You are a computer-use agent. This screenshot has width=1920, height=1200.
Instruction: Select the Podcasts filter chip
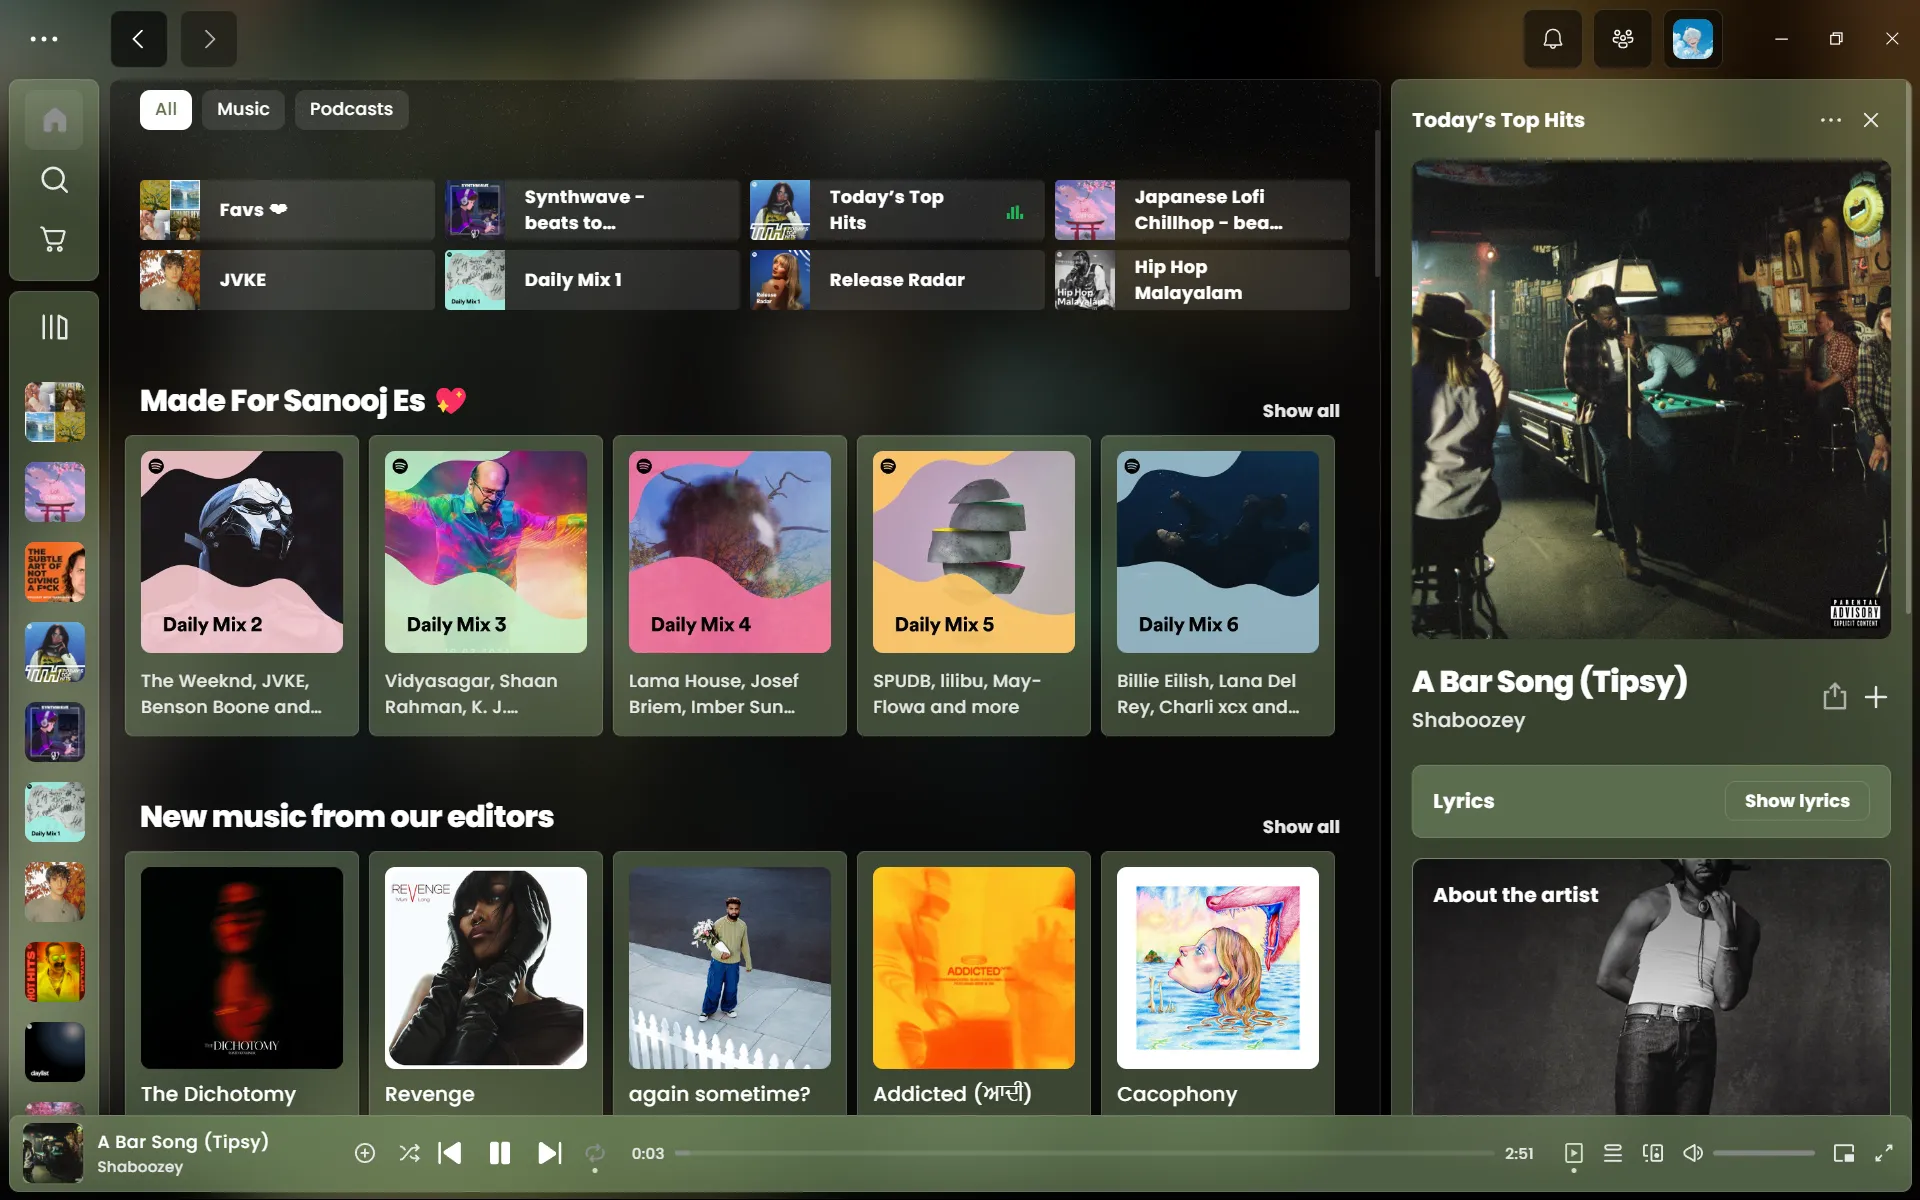351,109
